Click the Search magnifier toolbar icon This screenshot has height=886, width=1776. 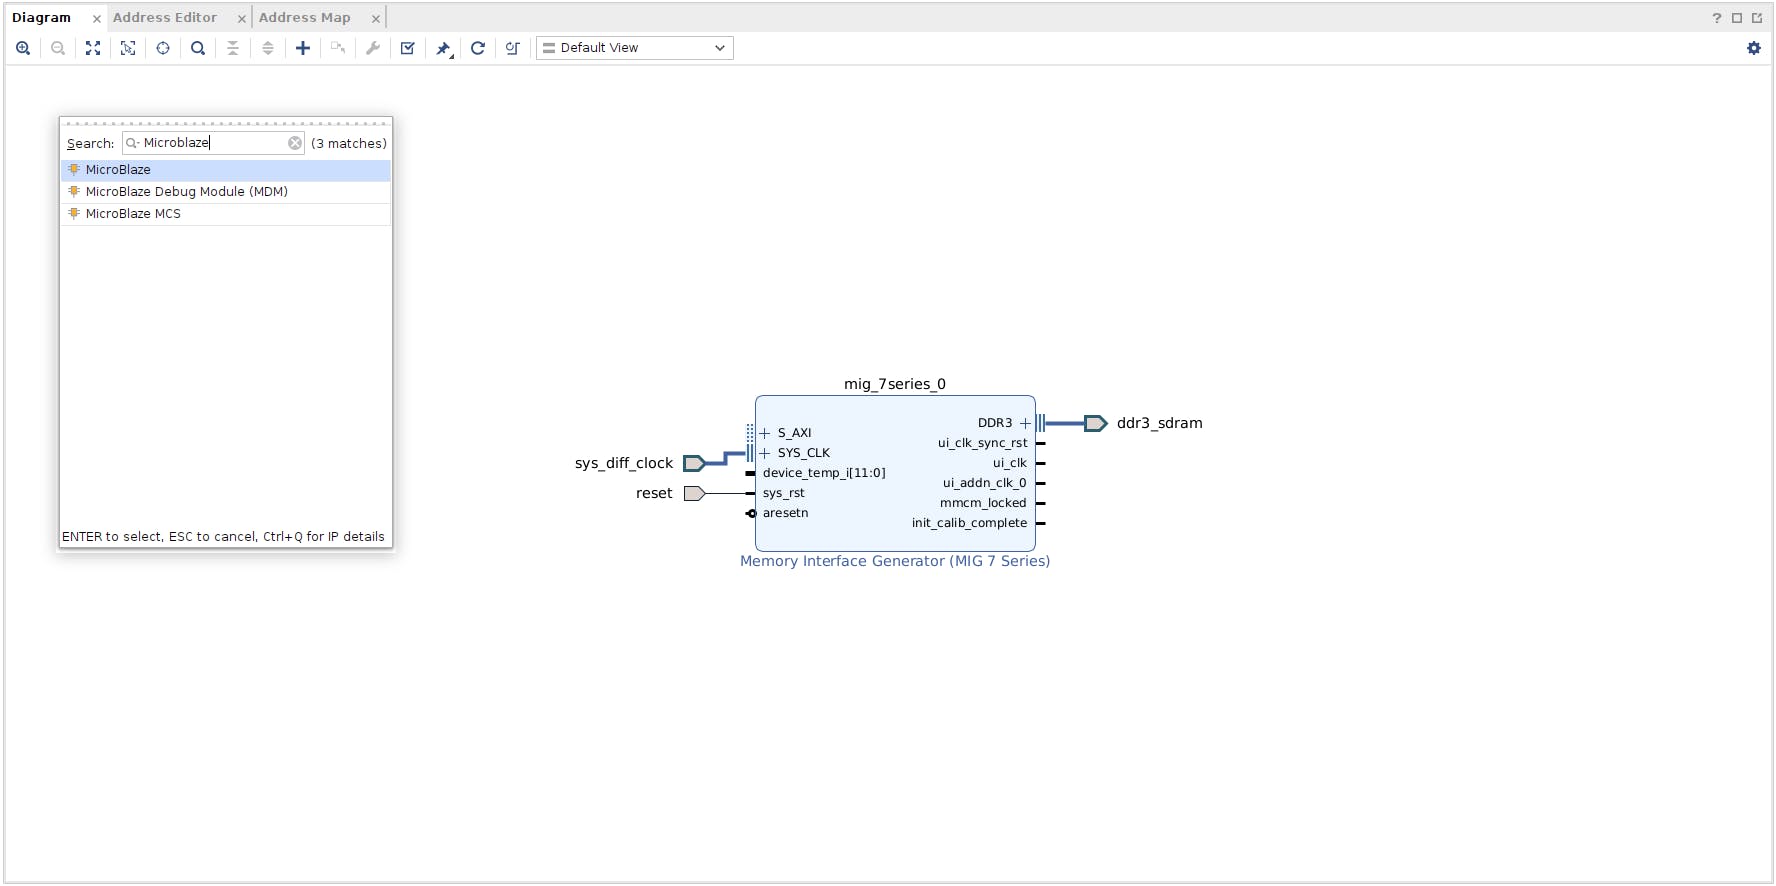click(198, 48)
